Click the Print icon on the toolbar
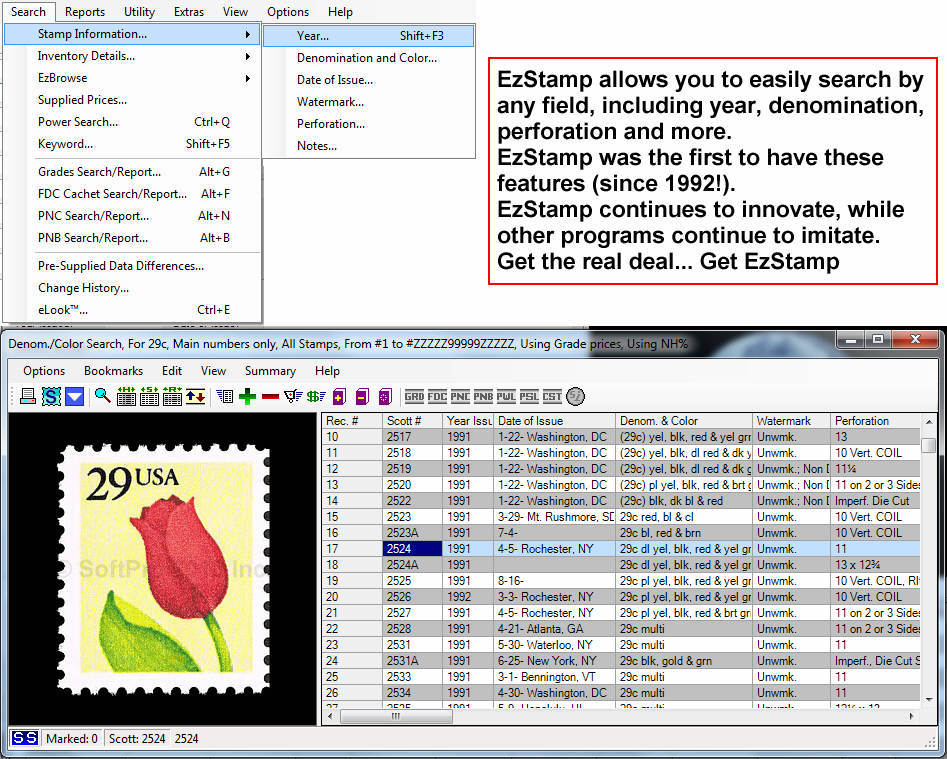 (27, 396)
